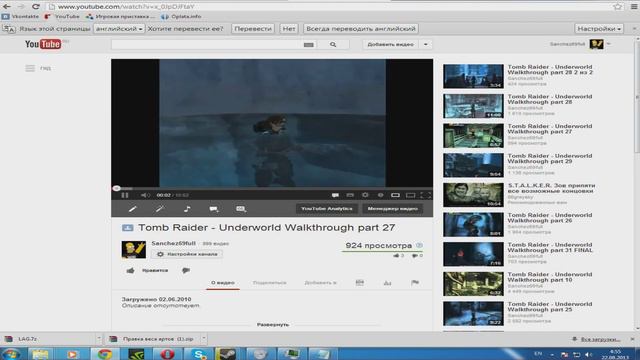Dislike the video with thumbs down

(186, 270)
